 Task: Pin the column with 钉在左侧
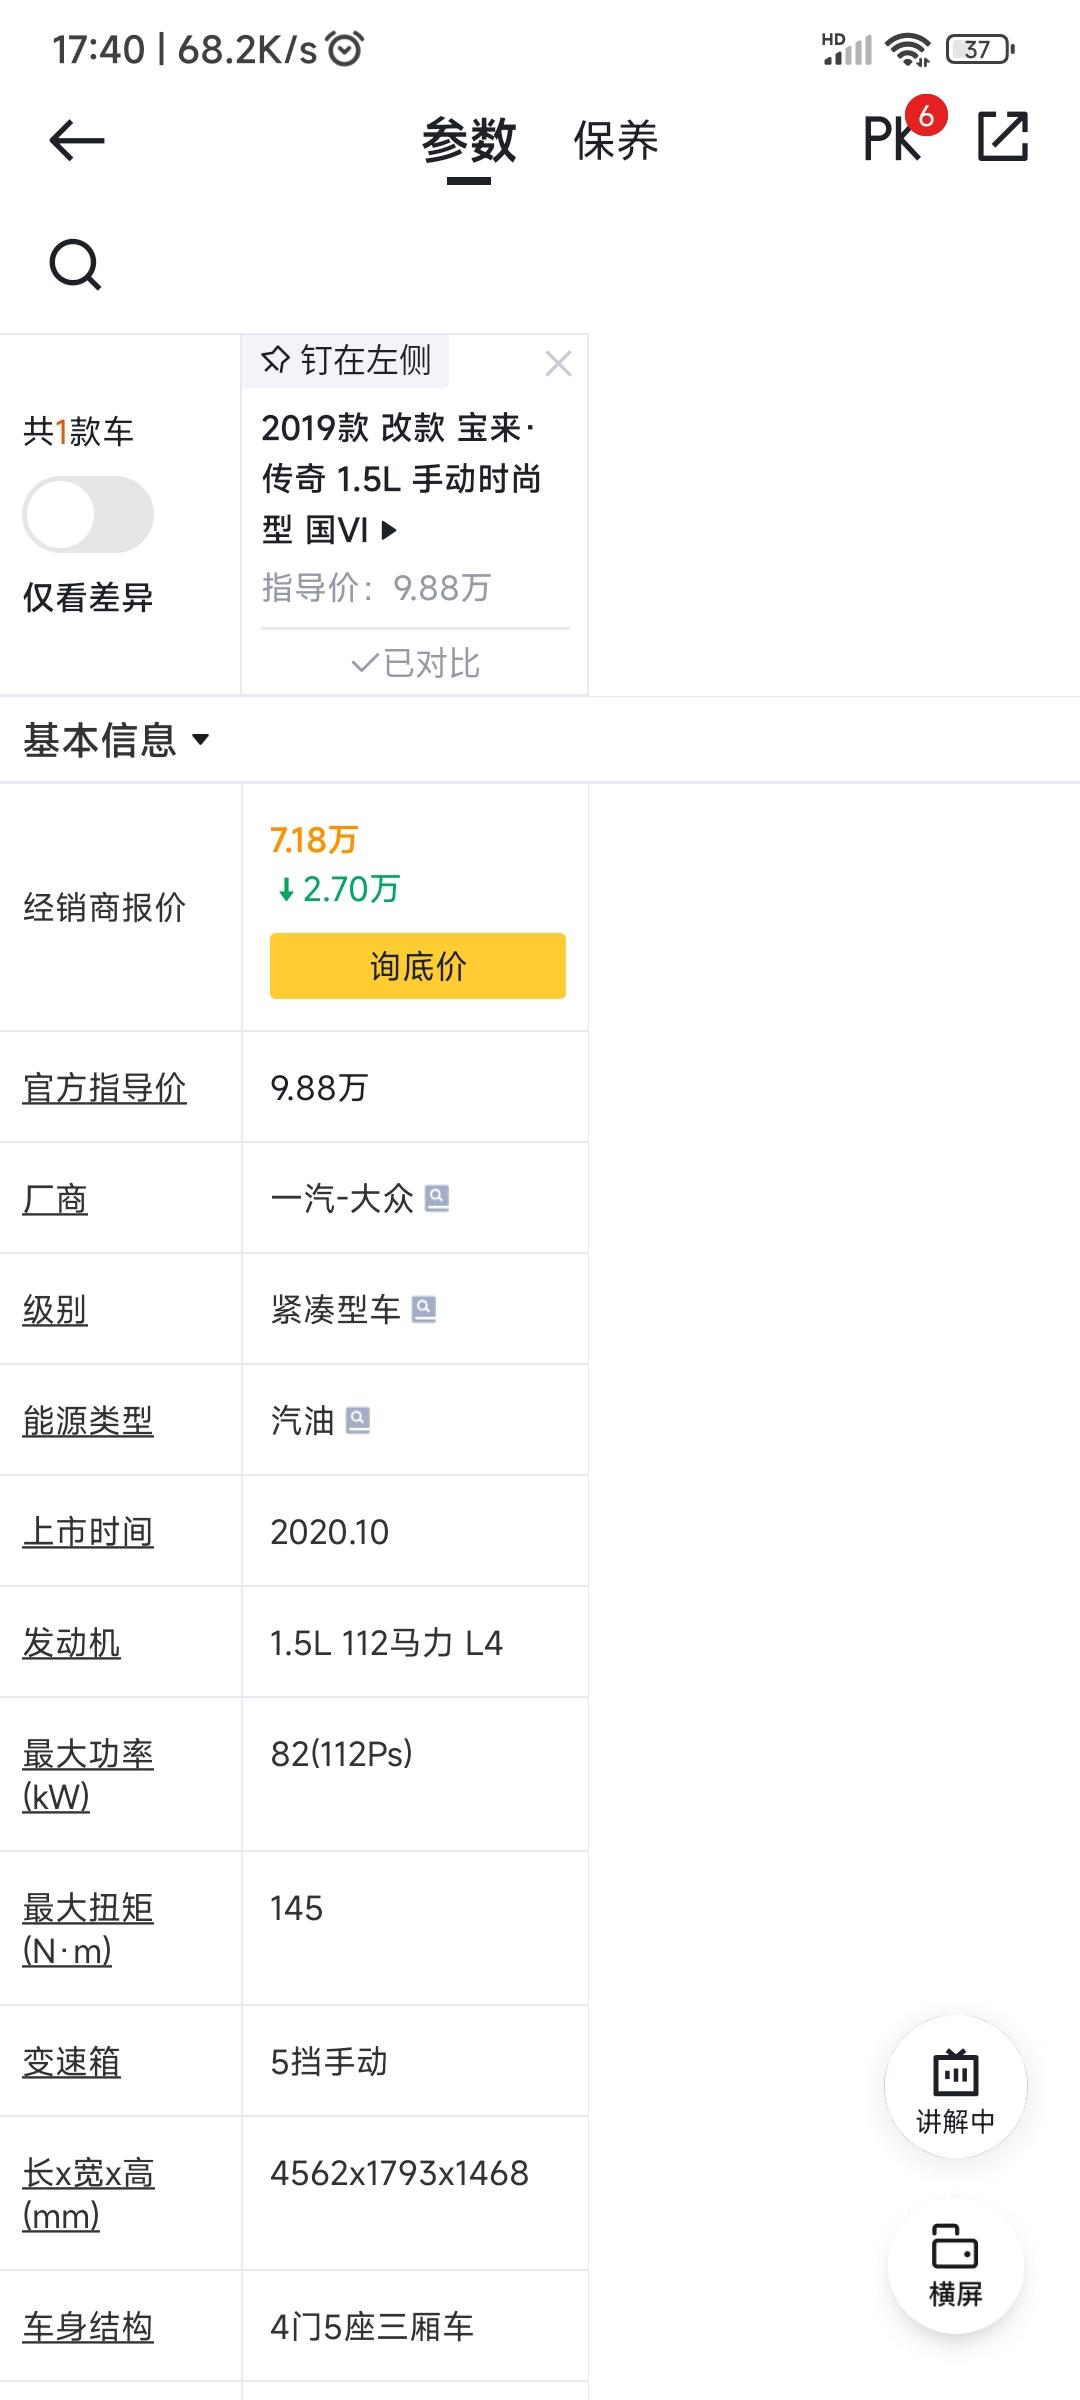pyautogui.click(x=345, y=360)
